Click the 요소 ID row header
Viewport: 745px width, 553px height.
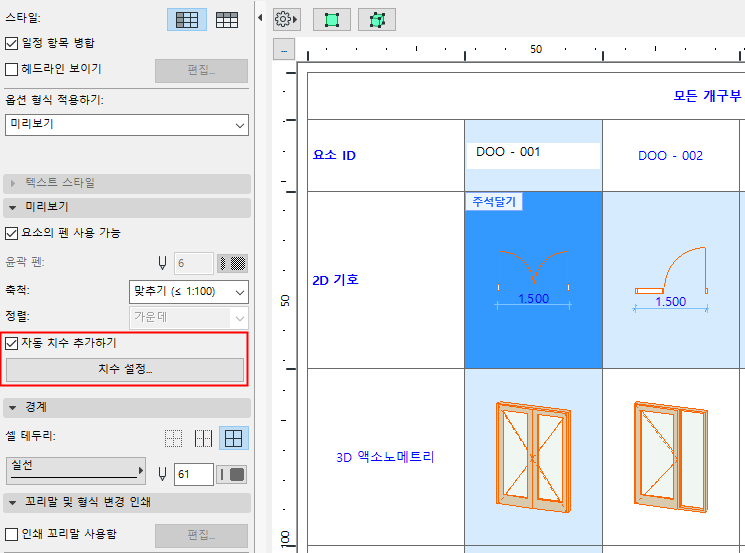coord(334,155)
